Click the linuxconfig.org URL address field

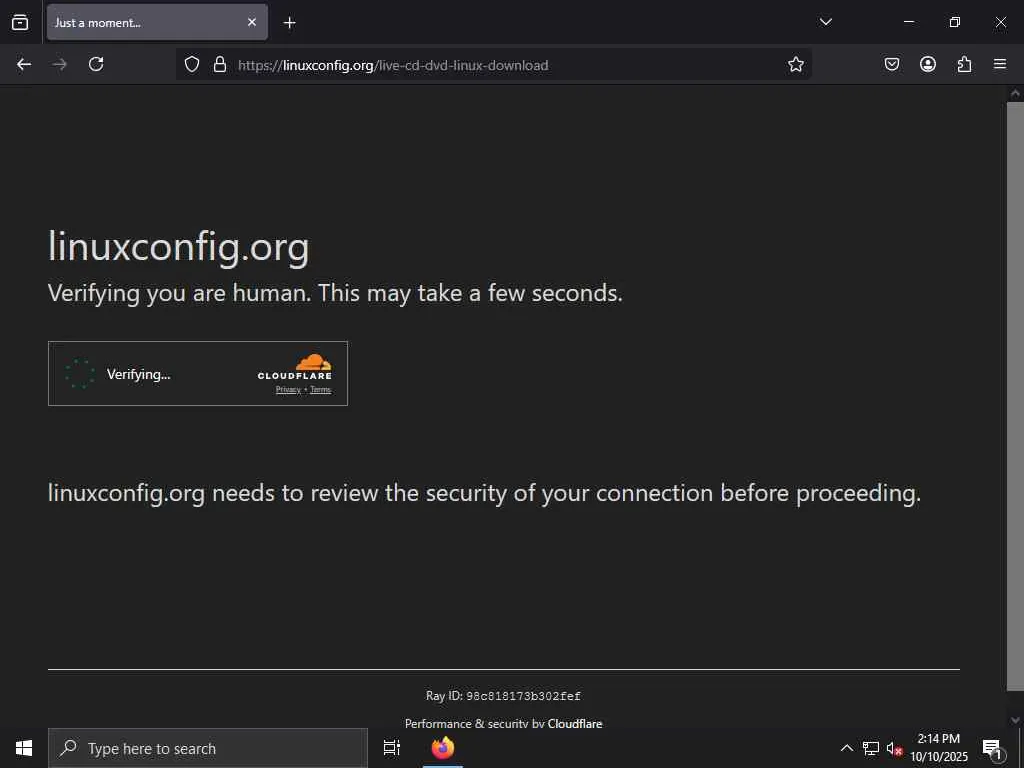tap(500, 65)
